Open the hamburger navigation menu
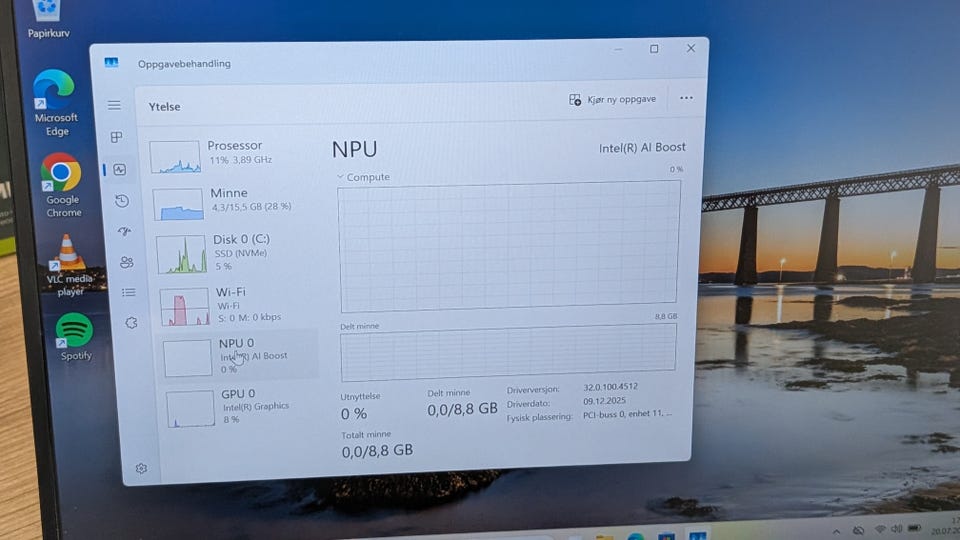Image resolution: width=960 pixels, height=540 pixels. 114,105
